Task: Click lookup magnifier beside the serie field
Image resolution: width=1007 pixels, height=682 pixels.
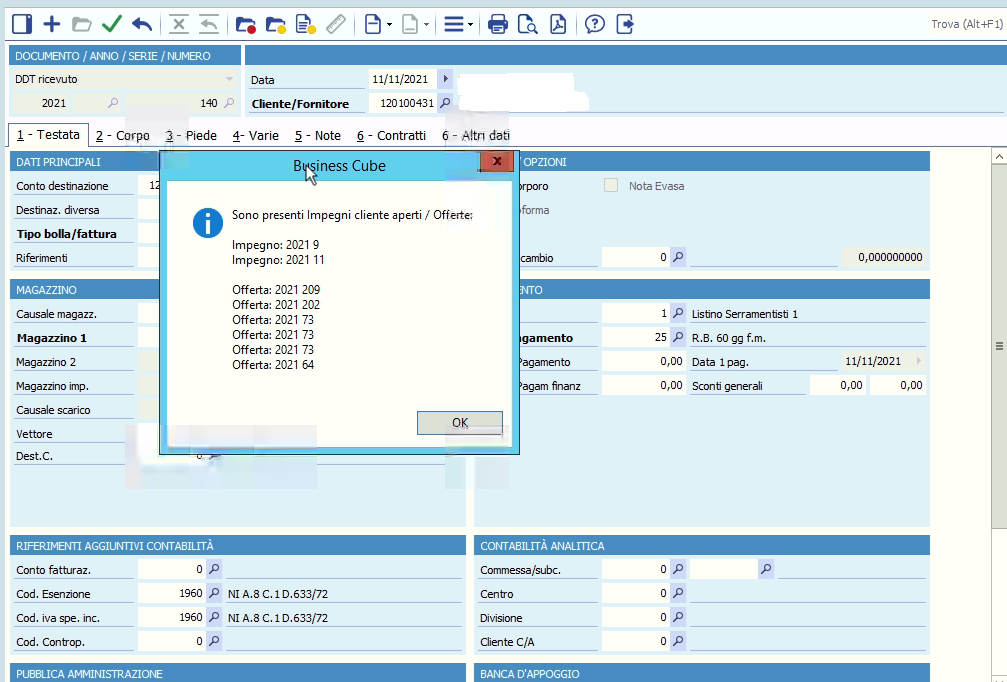Action: click(113, 103)
